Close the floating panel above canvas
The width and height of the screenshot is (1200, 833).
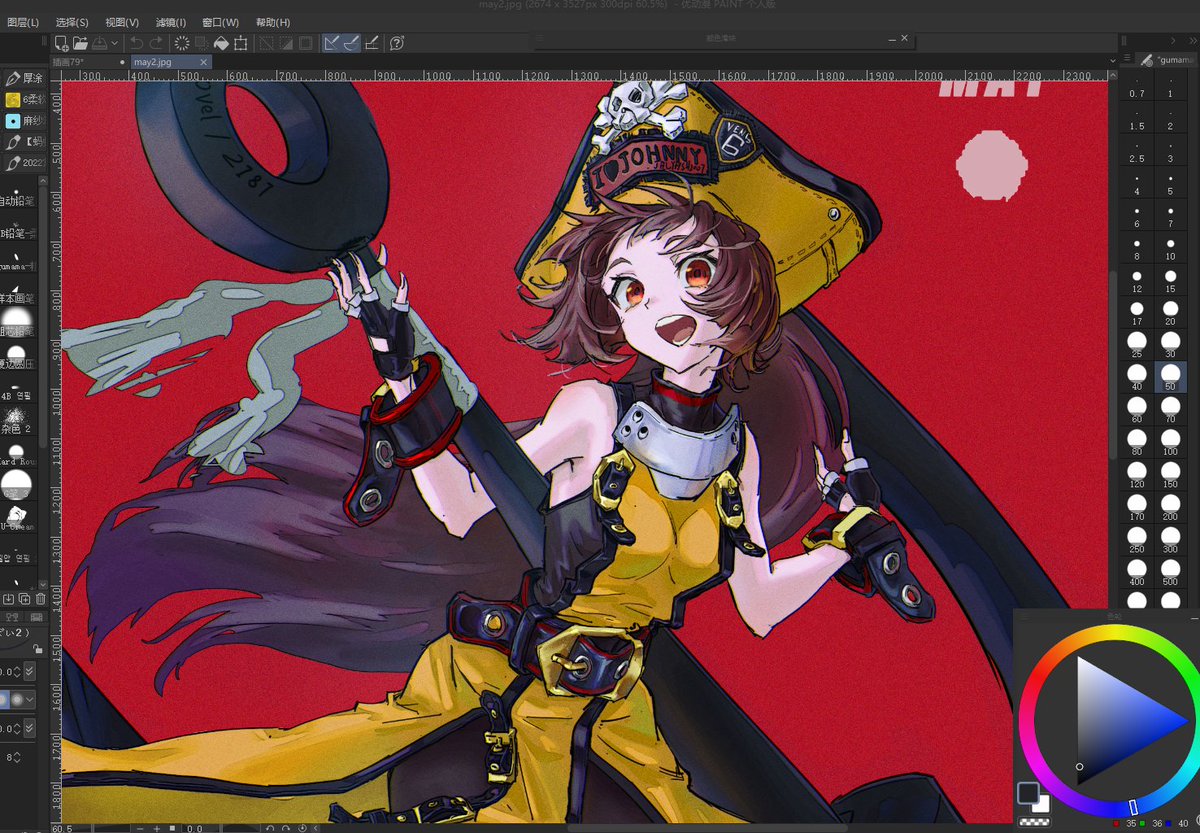point(905,39)
